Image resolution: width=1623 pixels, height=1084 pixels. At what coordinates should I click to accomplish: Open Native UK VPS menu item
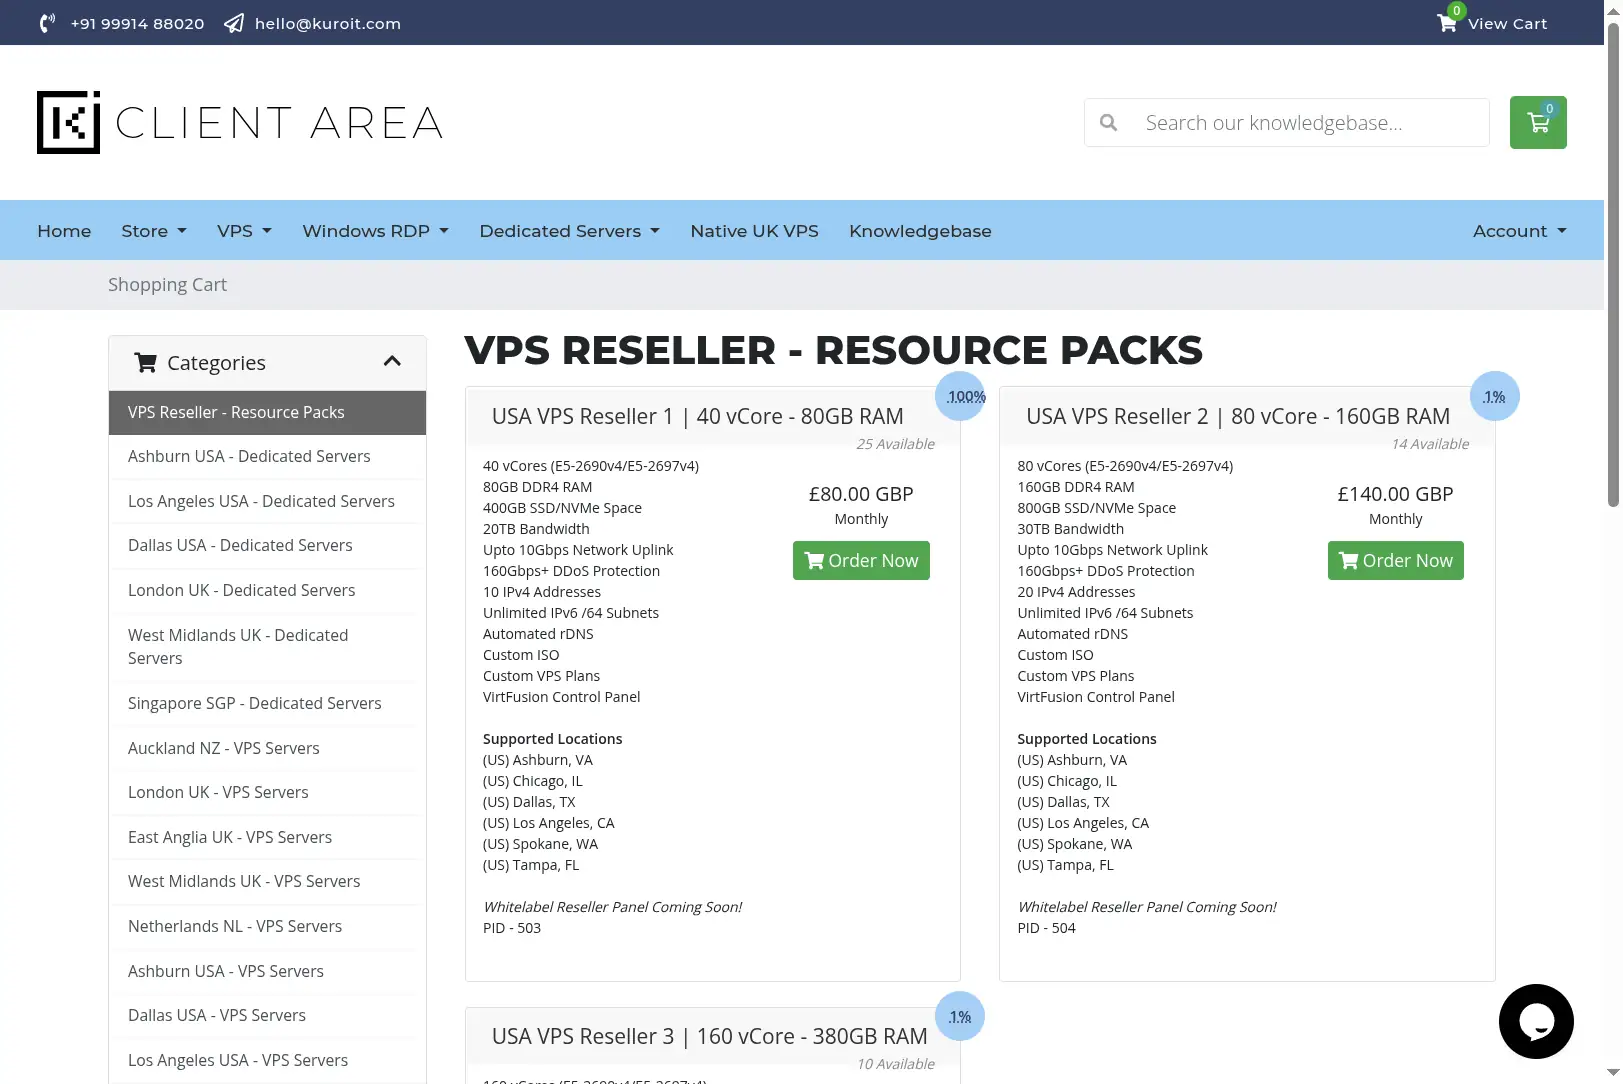[754, 231]
